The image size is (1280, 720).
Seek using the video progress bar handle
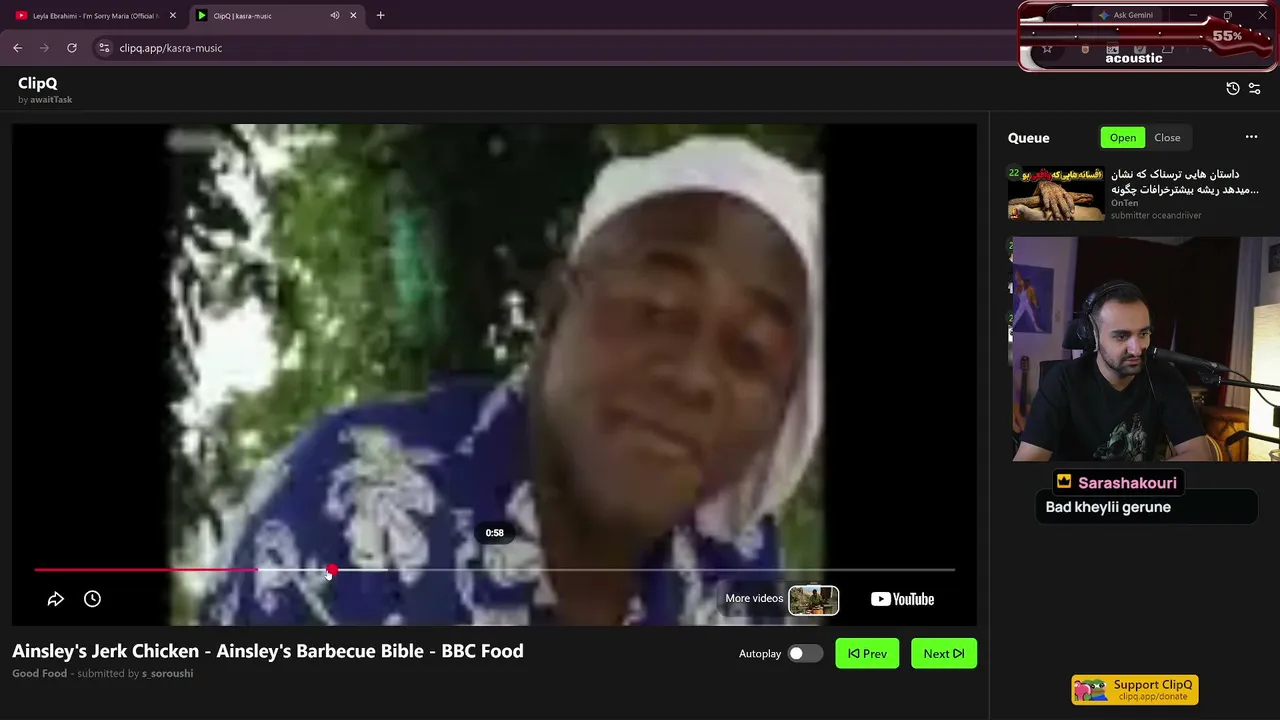click(x=332, y=570)
